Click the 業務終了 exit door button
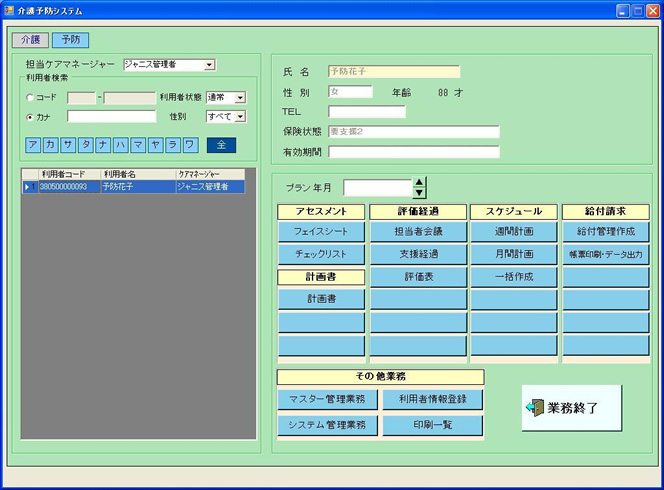664x490 pixels. click(x=571, y=408)
